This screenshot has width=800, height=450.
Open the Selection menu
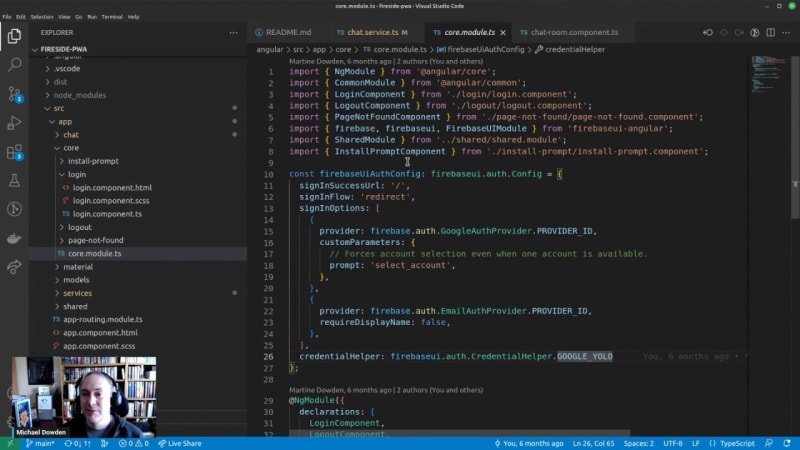tap(42, 17)
